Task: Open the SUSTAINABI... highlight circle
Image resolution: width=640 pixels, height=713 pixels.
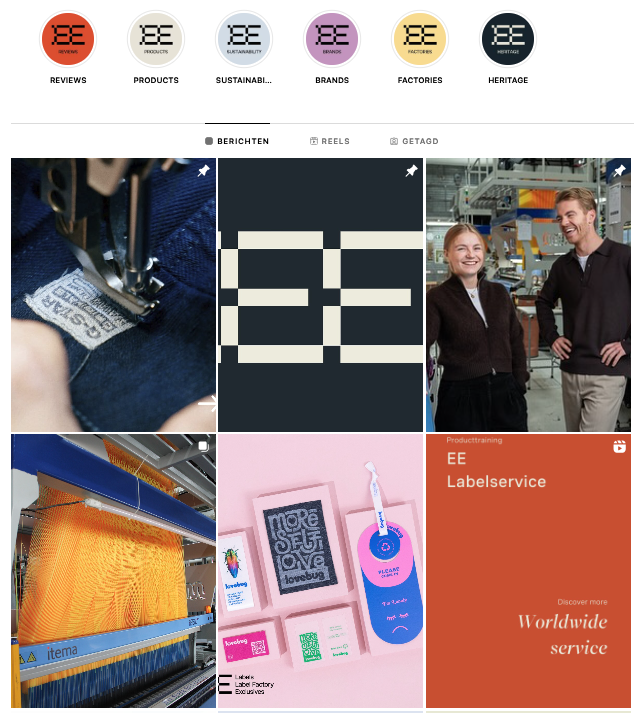Action: 244,39
